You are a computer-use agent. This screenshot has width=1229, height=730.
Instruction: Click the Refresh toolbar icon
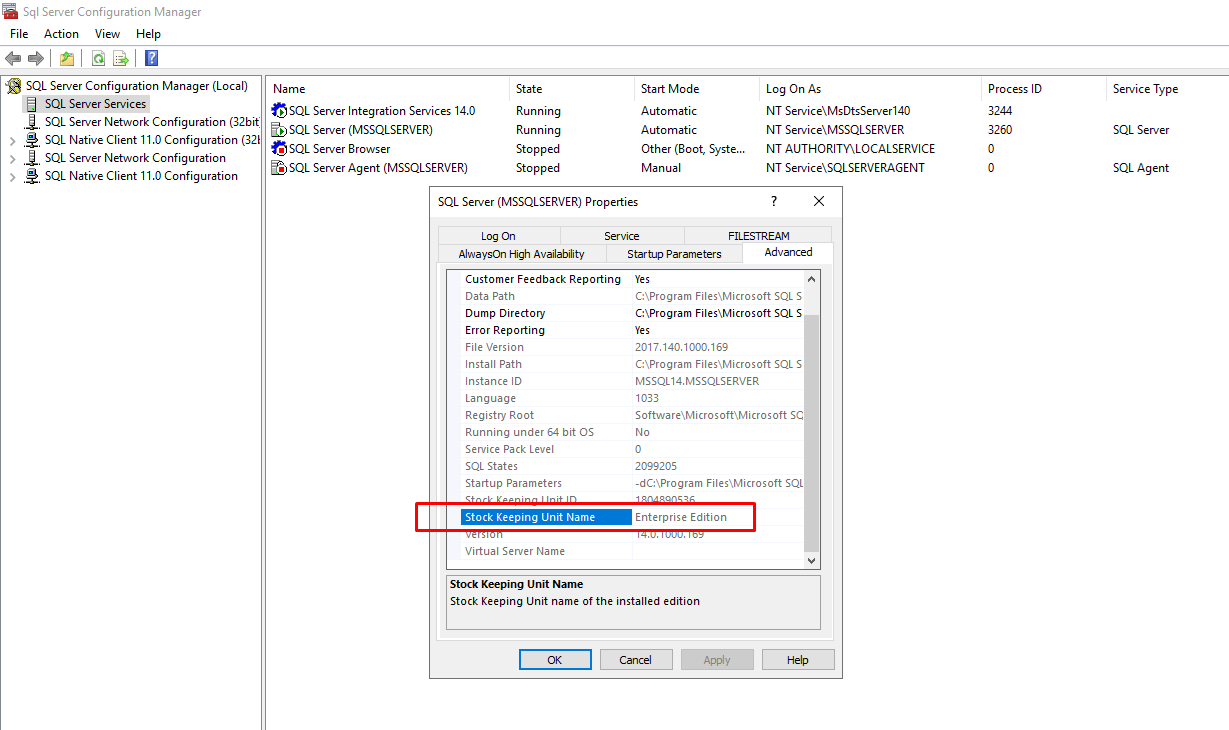coord(98,58)
